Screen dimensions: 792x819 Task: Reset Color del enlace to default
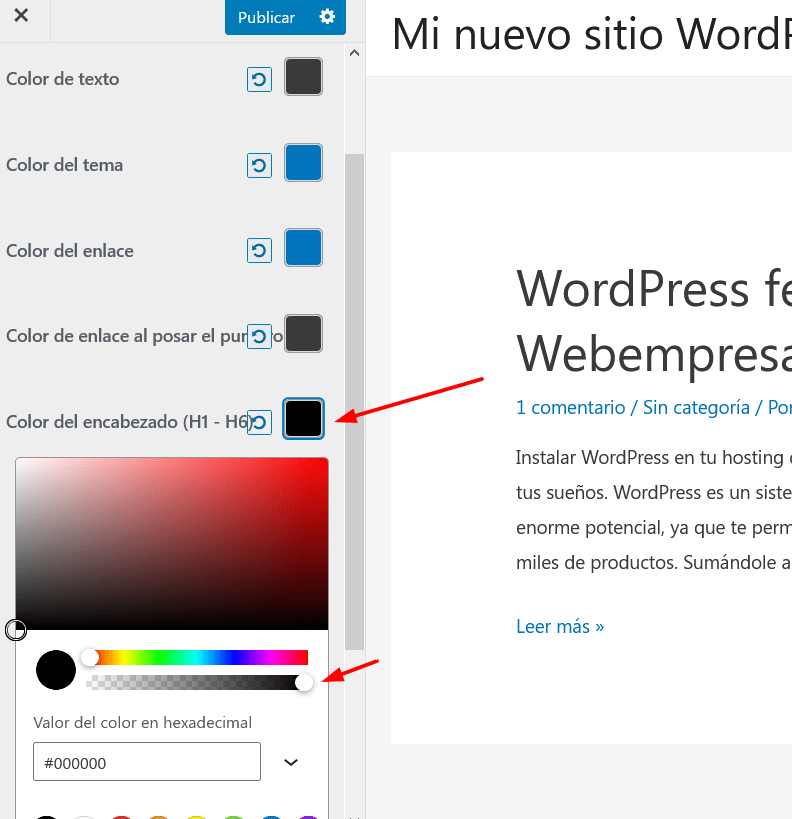click(x=259, y=251)
